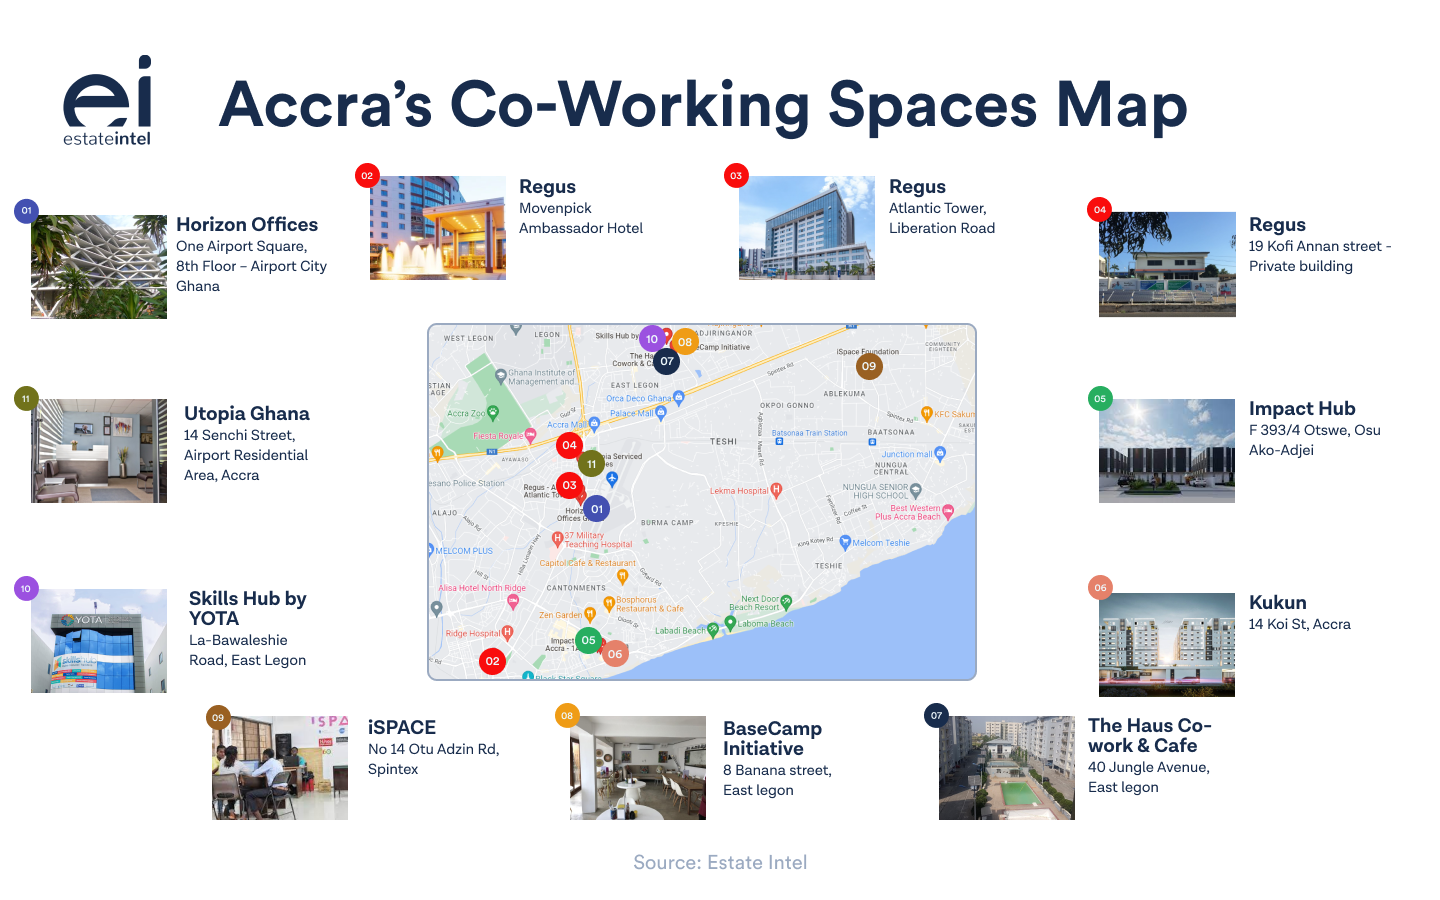Click the 10 badge on Skills Hub photo
The image size is (1440, 900).
click(x=26, y=588)
